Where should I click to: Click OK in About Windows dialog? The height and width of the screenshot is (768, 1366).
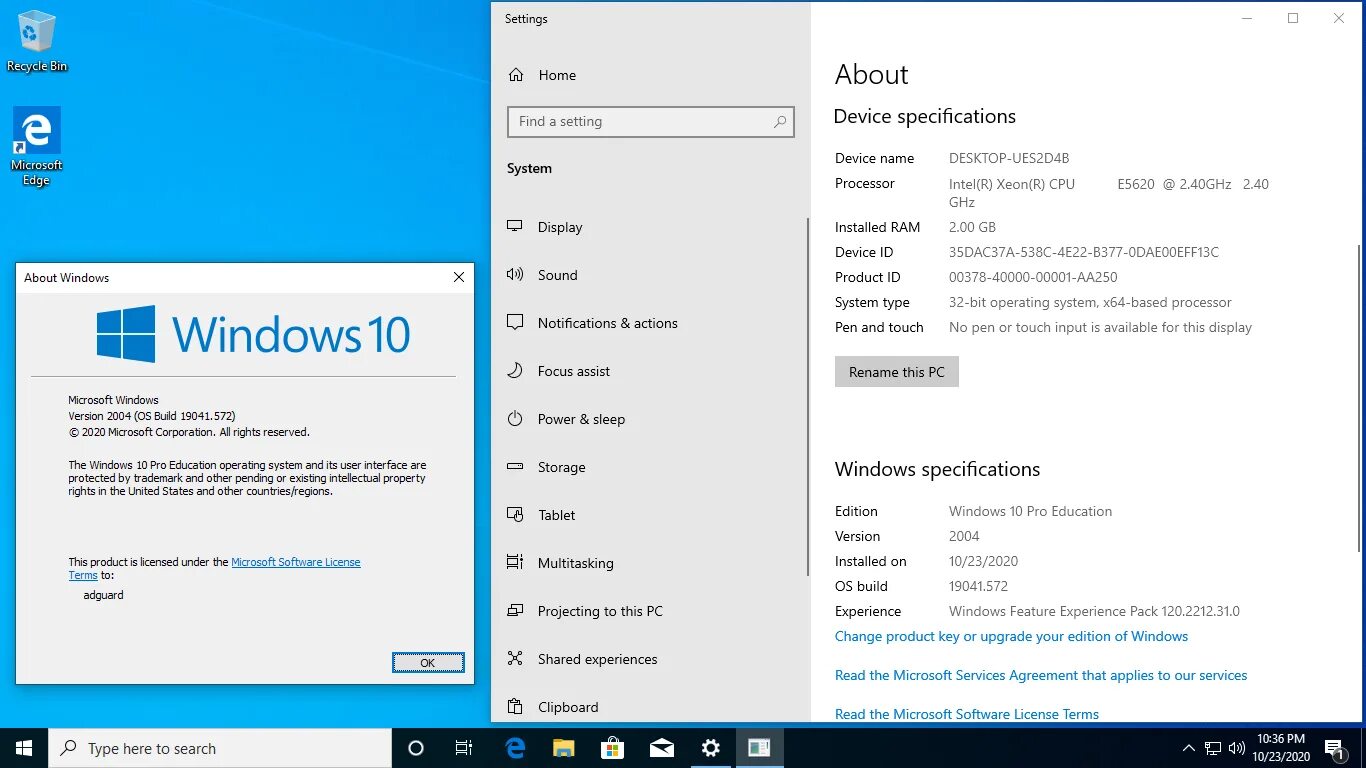(x=428, y=662)
